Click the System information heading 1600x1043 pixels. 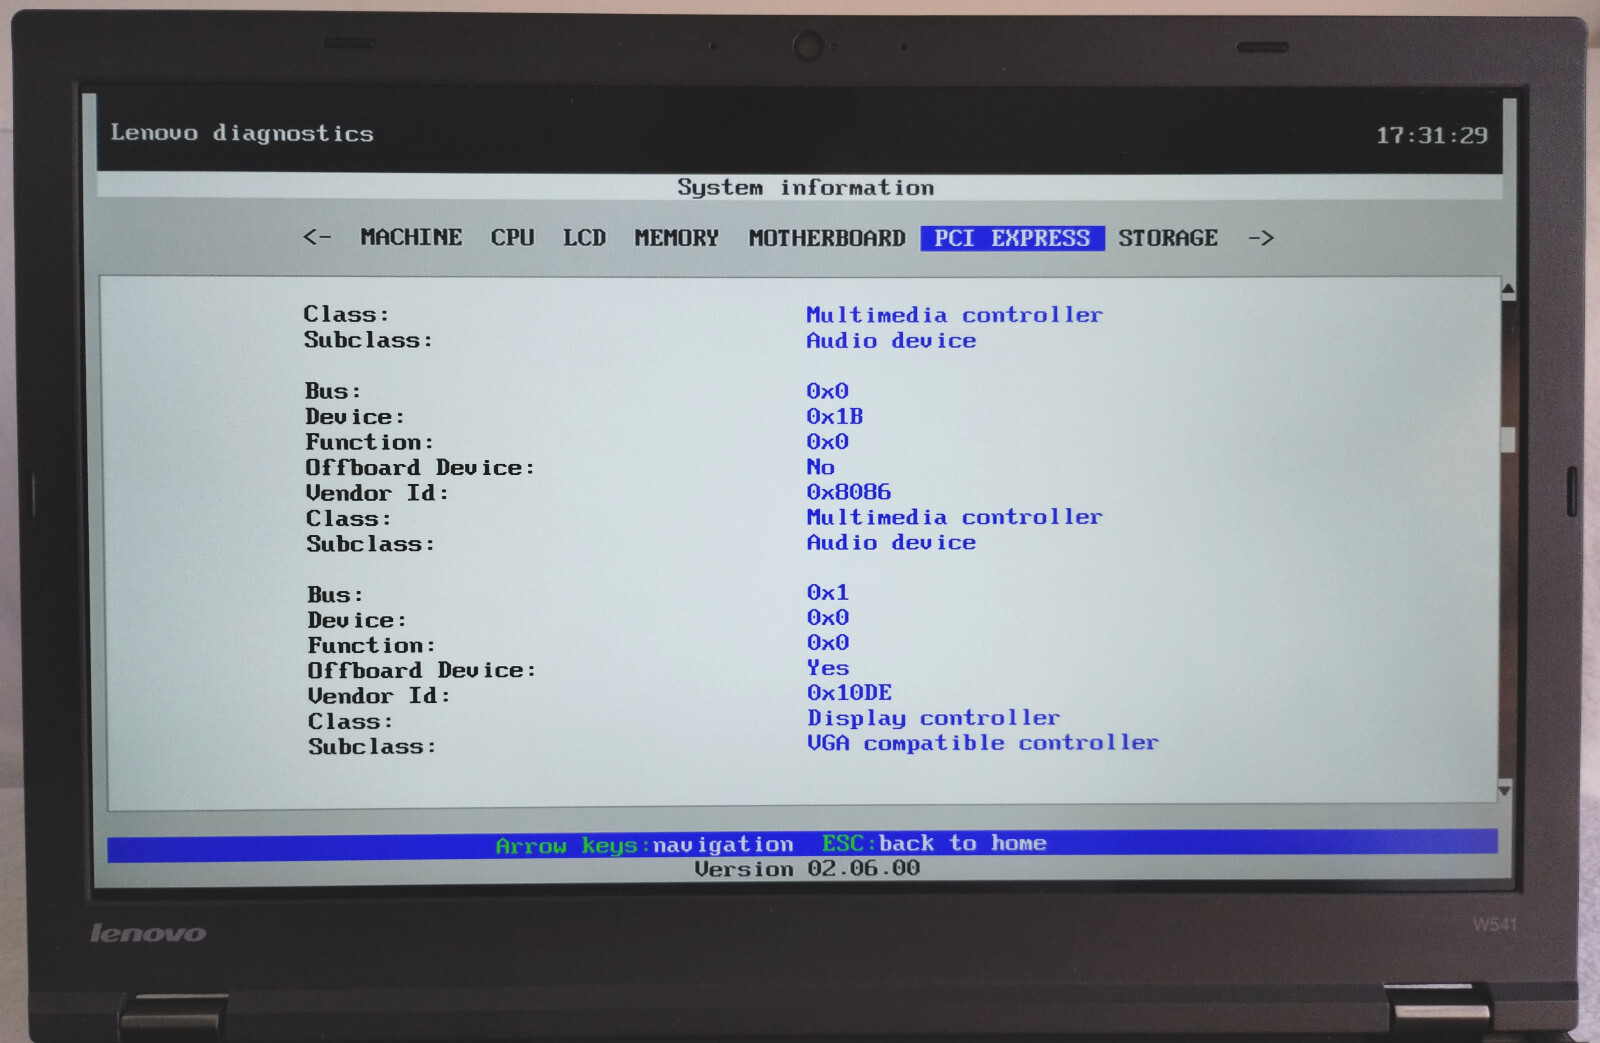coord(806,187)
